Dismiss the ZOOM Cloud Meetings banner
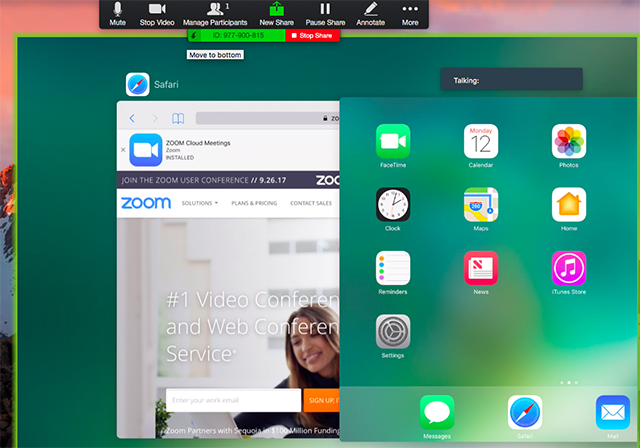 pyautogui.click(x=123, y=150)
